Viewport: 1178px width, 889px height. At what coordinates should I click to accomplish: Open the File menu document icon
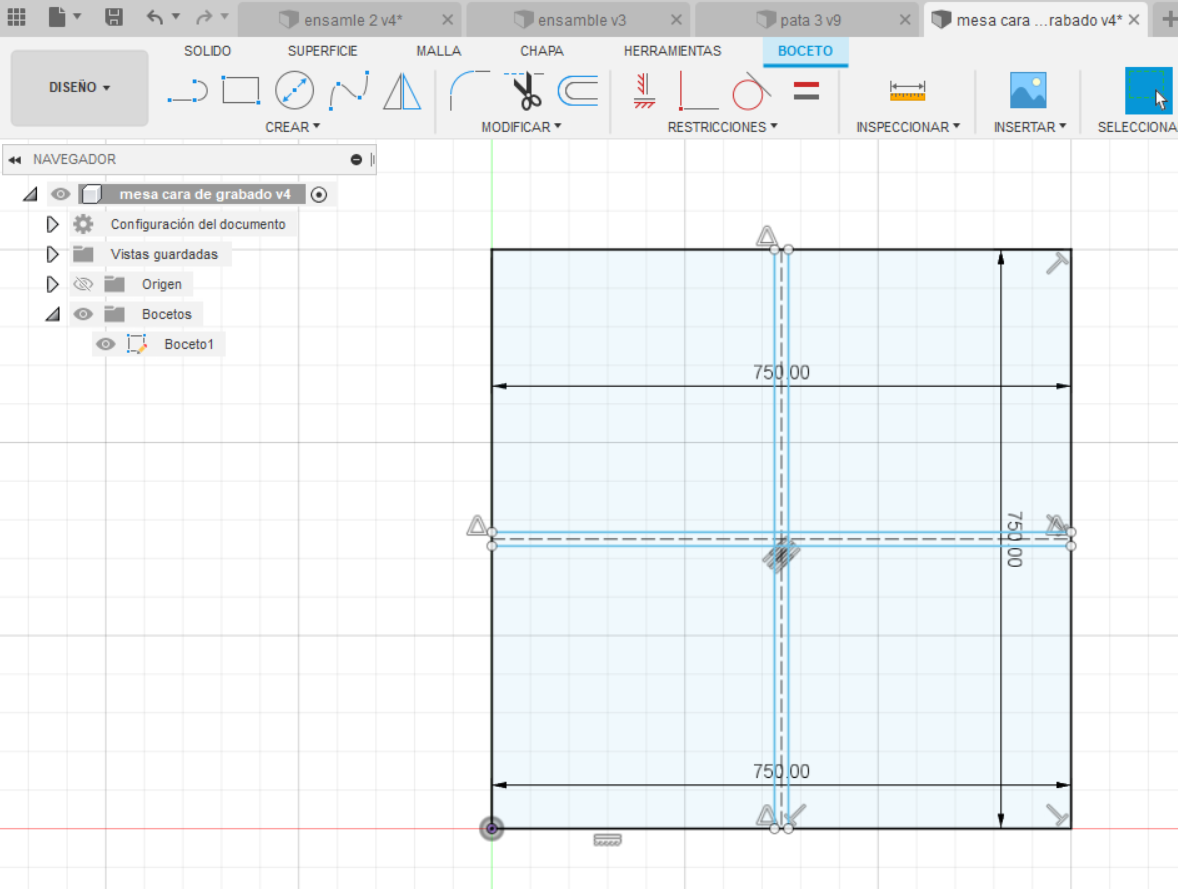pyautogui.click(x=57, y=17)
